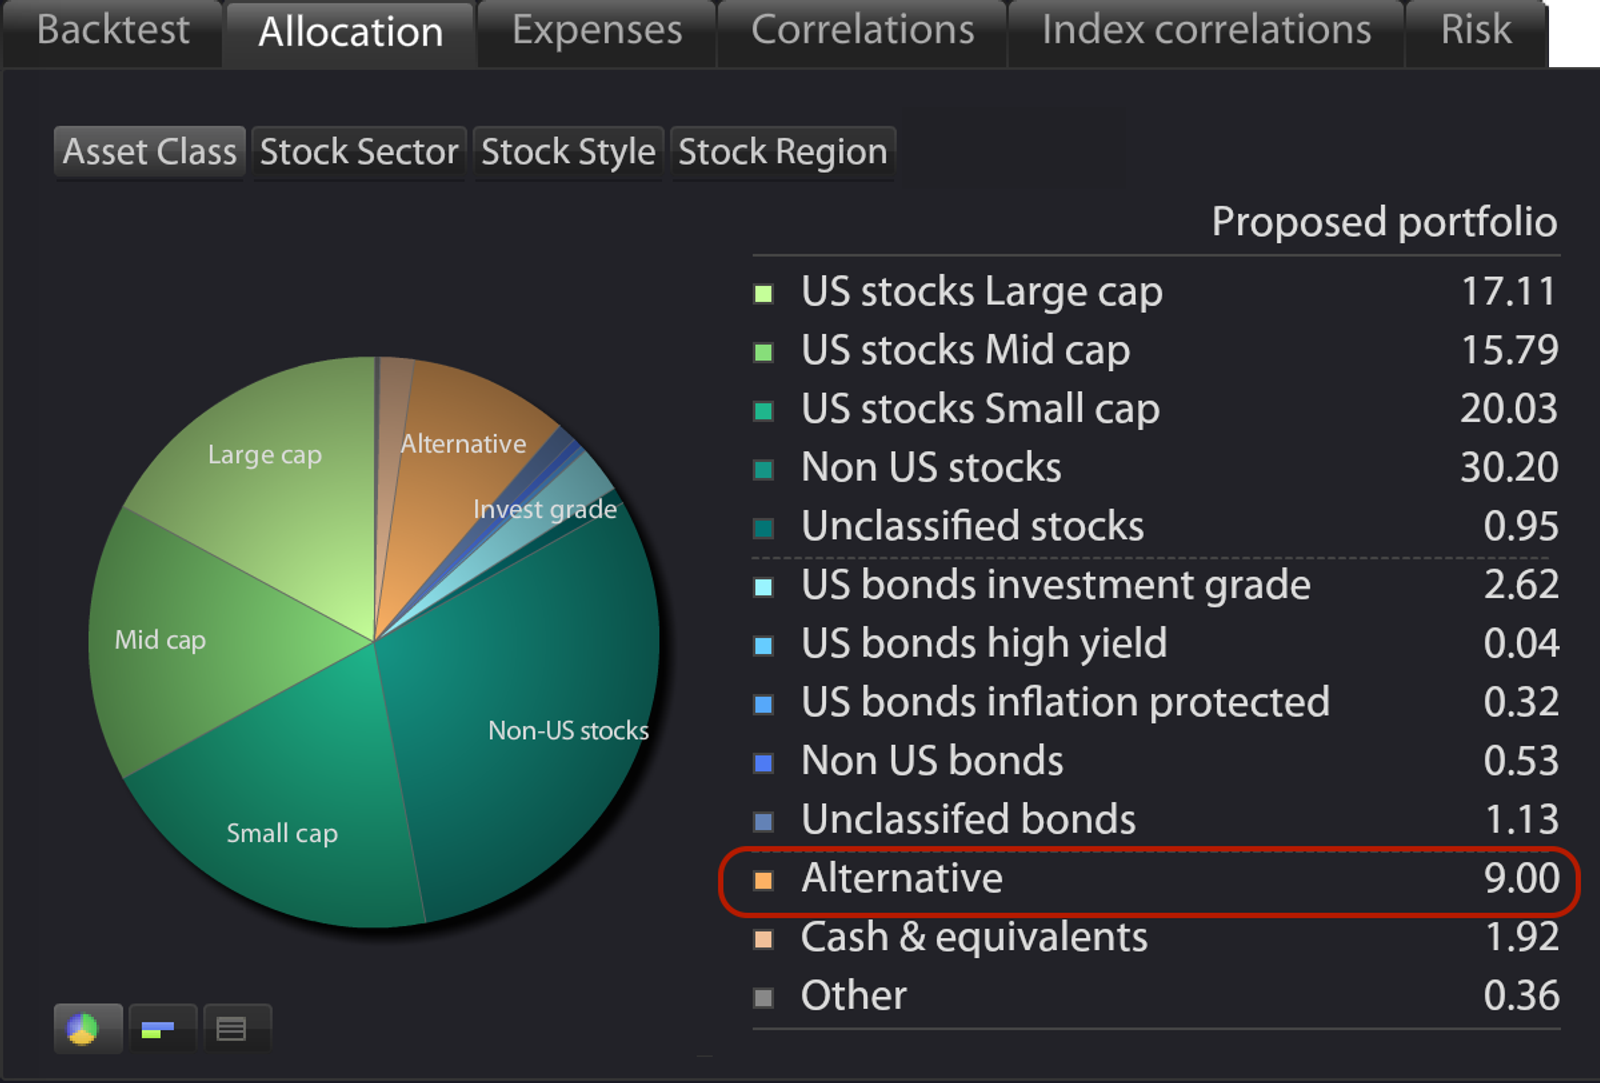Show Stock Style breakdown
This screenshot has height=1083, width=1600.
point(568,152)
